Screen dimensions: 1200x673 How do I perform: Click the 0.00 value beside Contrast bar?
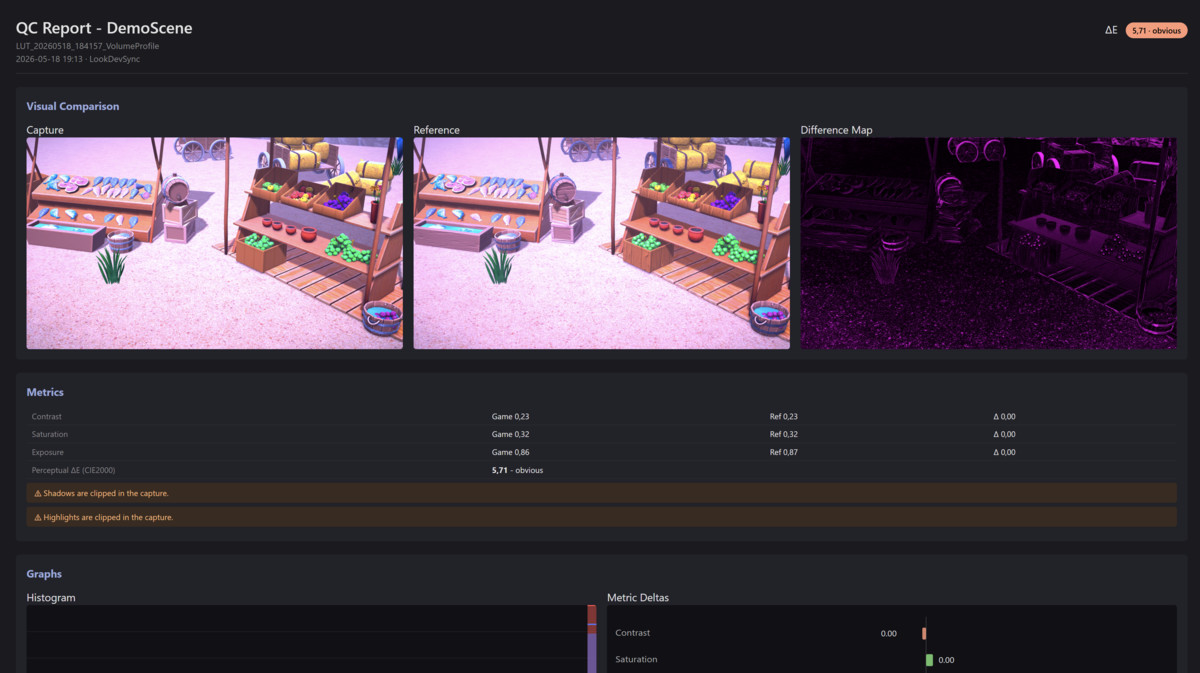coord(889,633)
